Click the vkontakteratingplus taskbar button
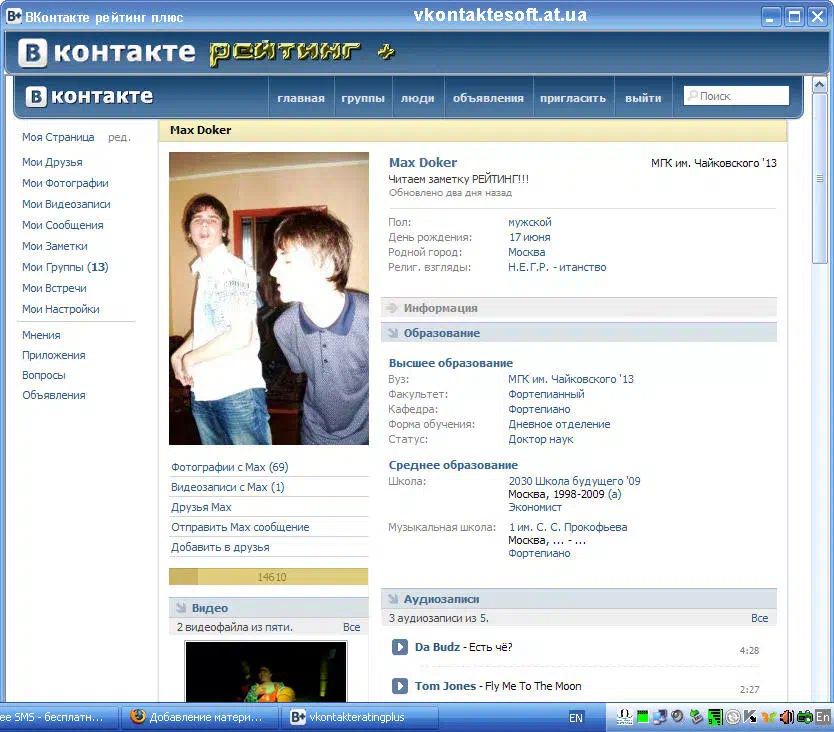 click(x=362, y=717)
